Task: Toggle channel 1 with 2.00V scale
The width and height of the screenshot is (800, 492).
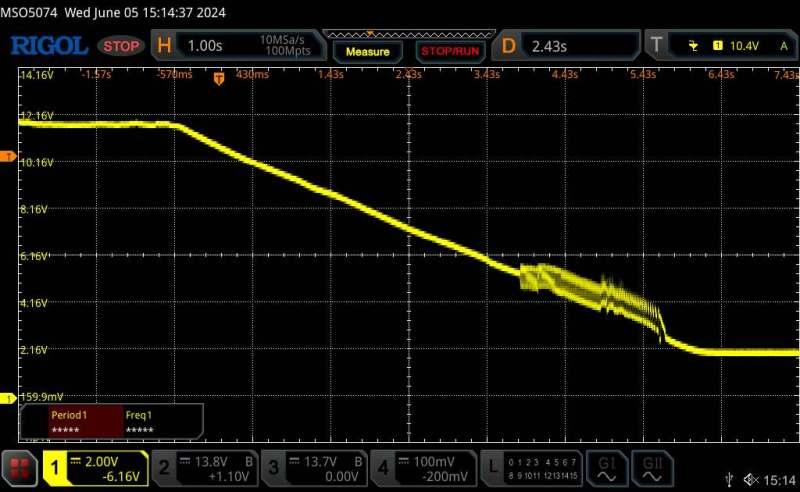Action: click(95, 467)
